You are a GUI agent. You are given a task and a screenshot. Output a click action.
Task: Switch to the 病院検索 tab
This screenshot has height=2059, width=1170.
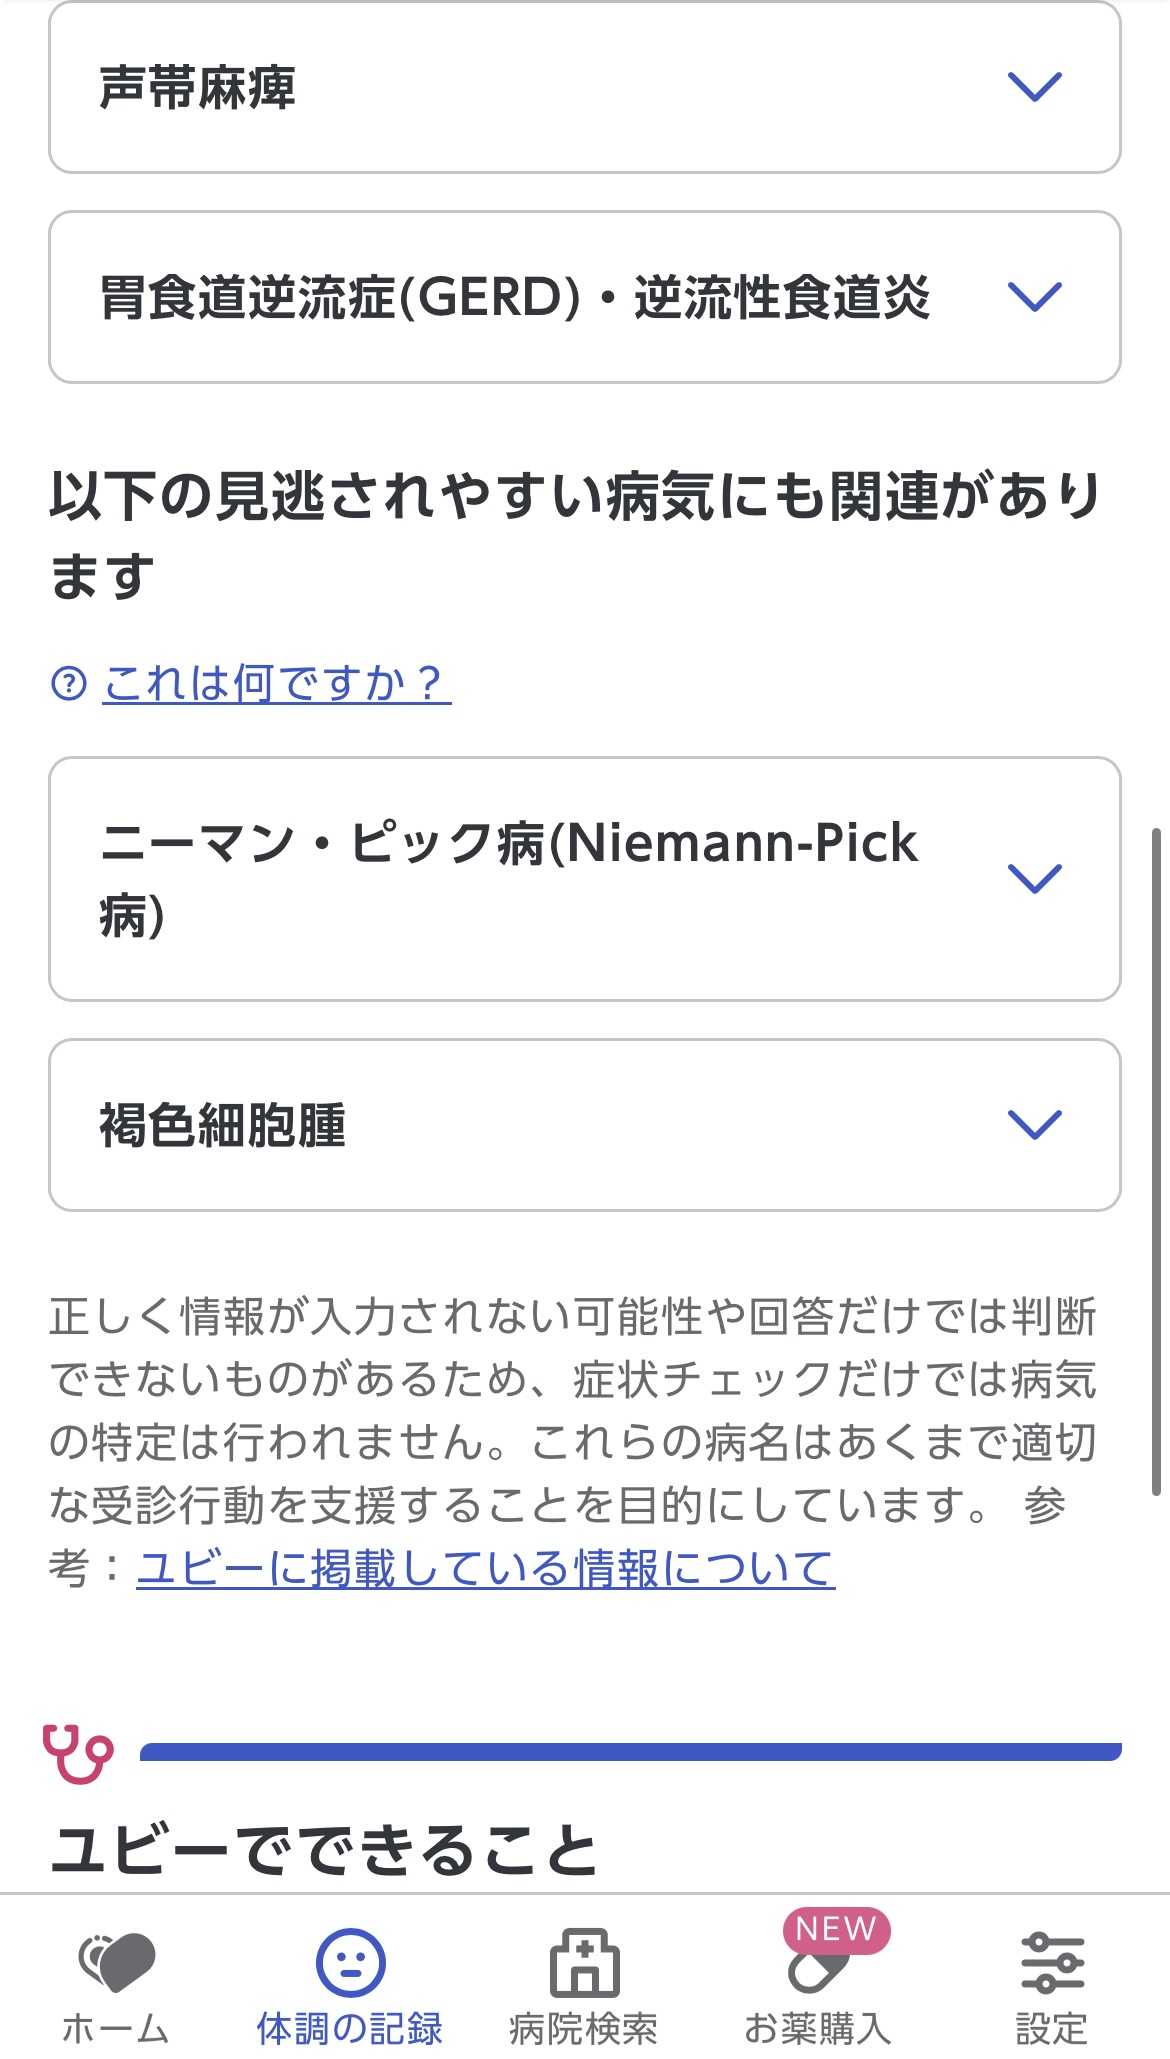584,2029
